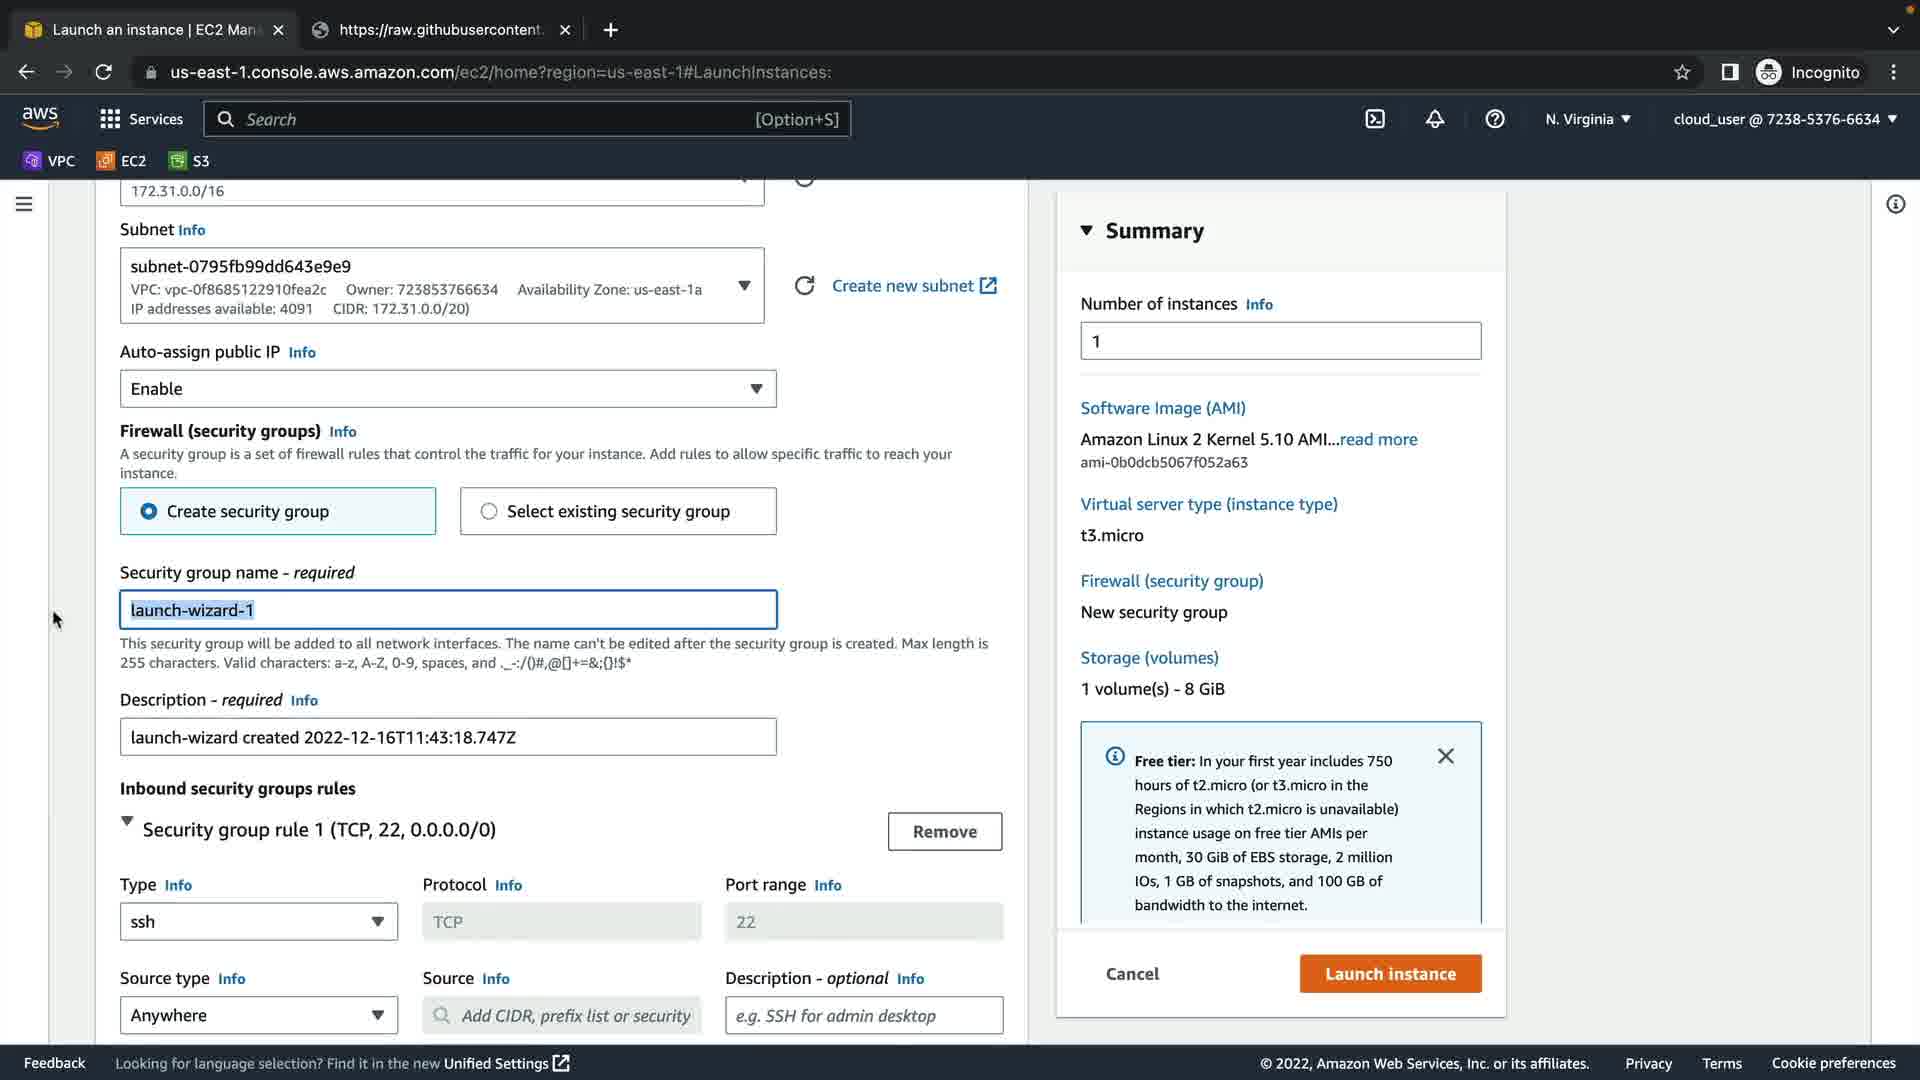Image resolution: width=1920 pixels, height=1080 pixels.
Task: Switch to the raw.githubusercontent browser tab
Action: coord(440,30)
